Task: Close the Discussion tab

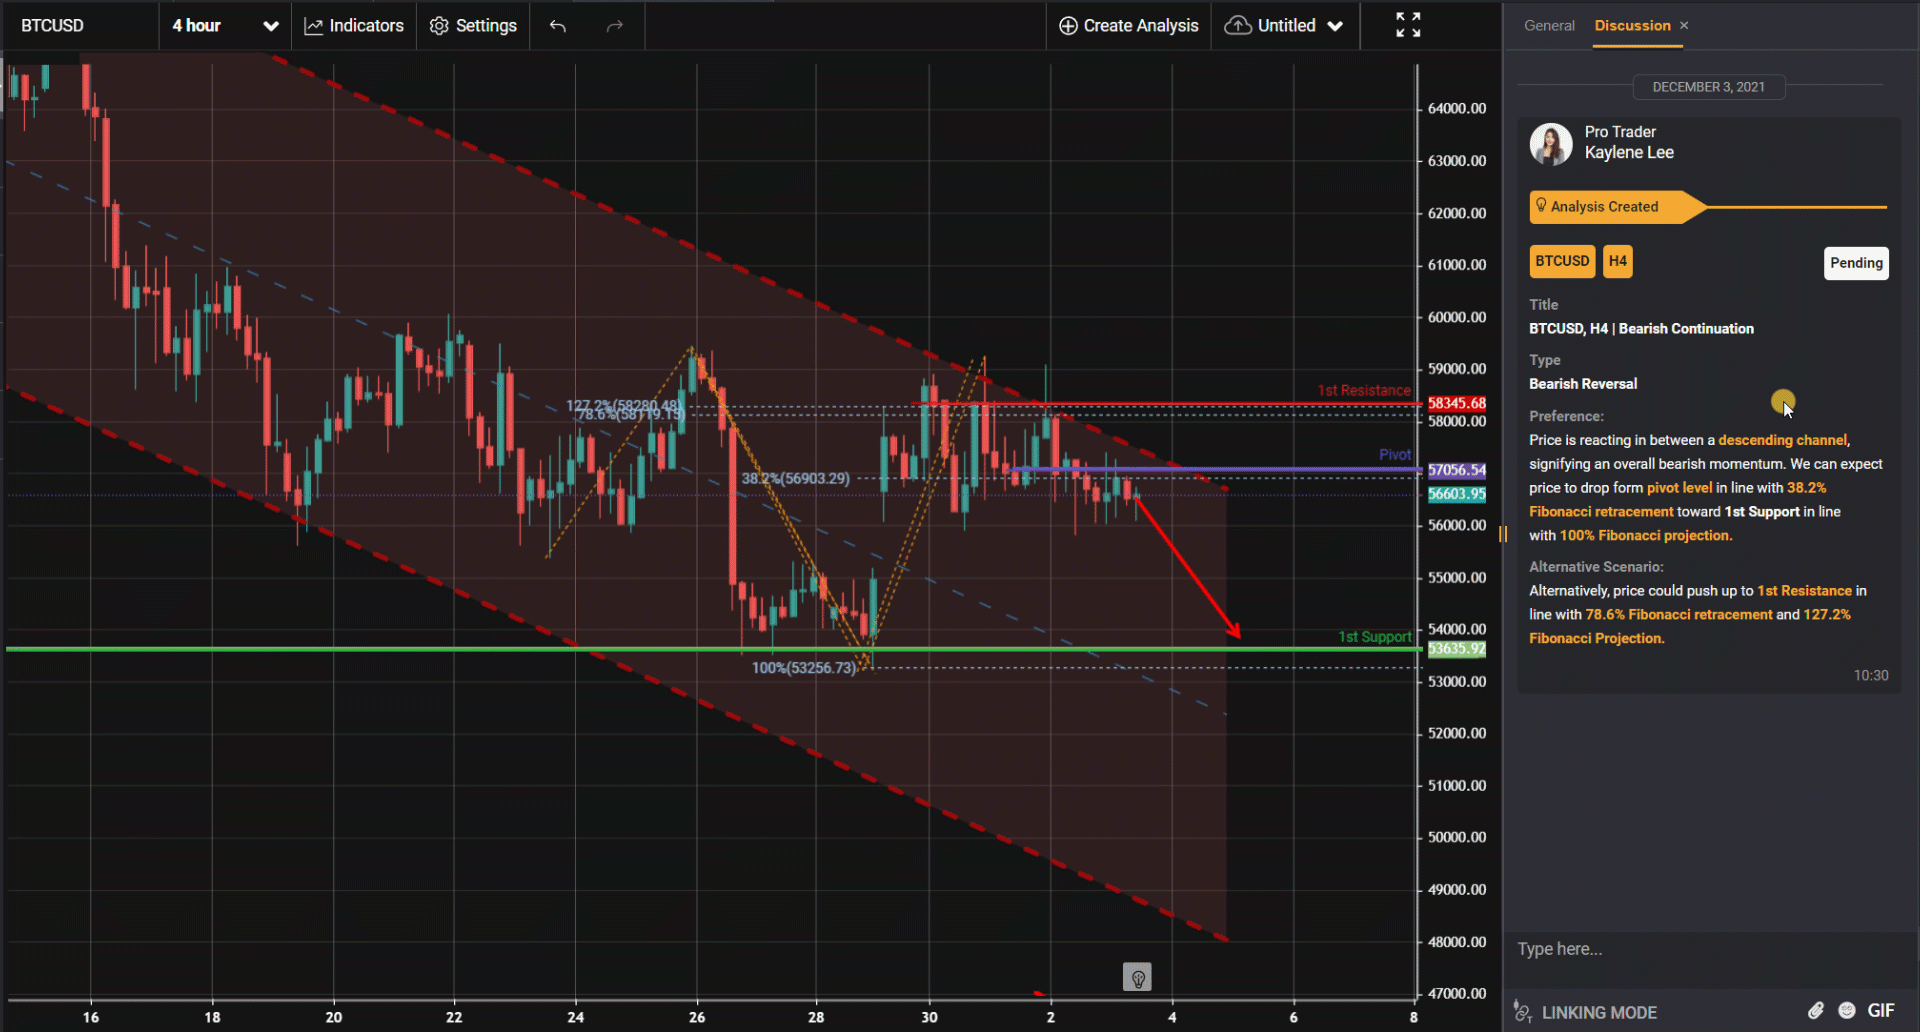Action: (1684, 26)
